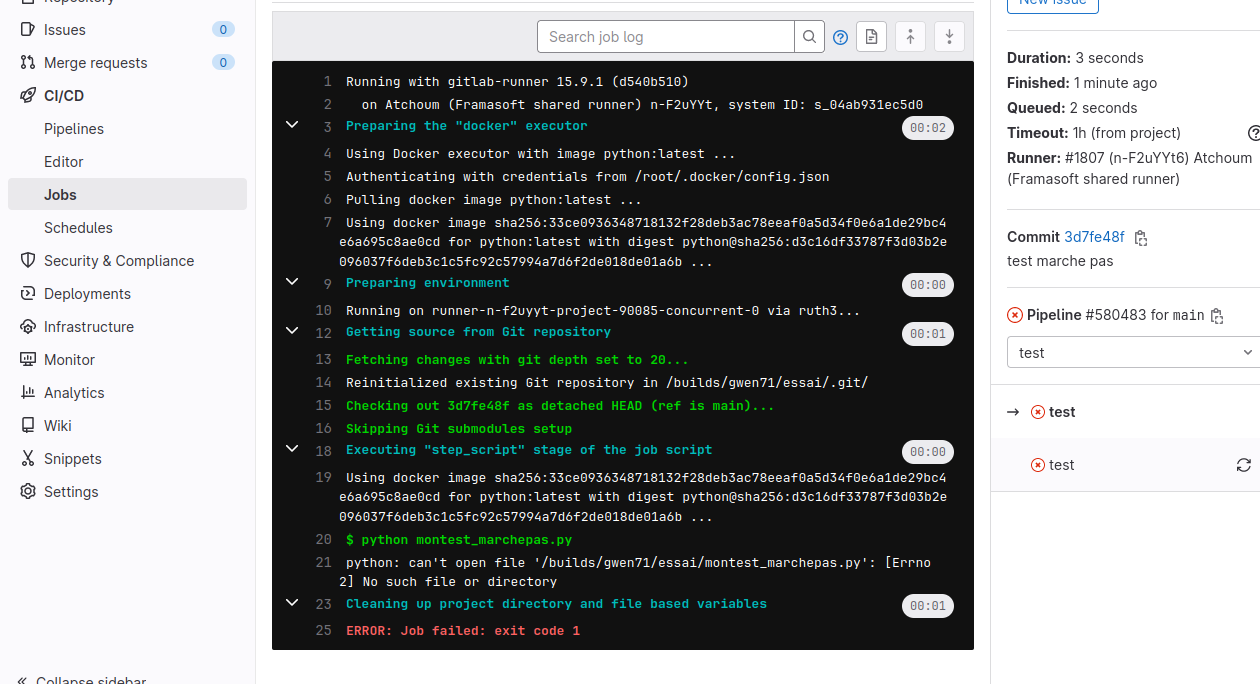
Task: Copy the commit SHA 3d7fe48f
Action: (1141, 238)
